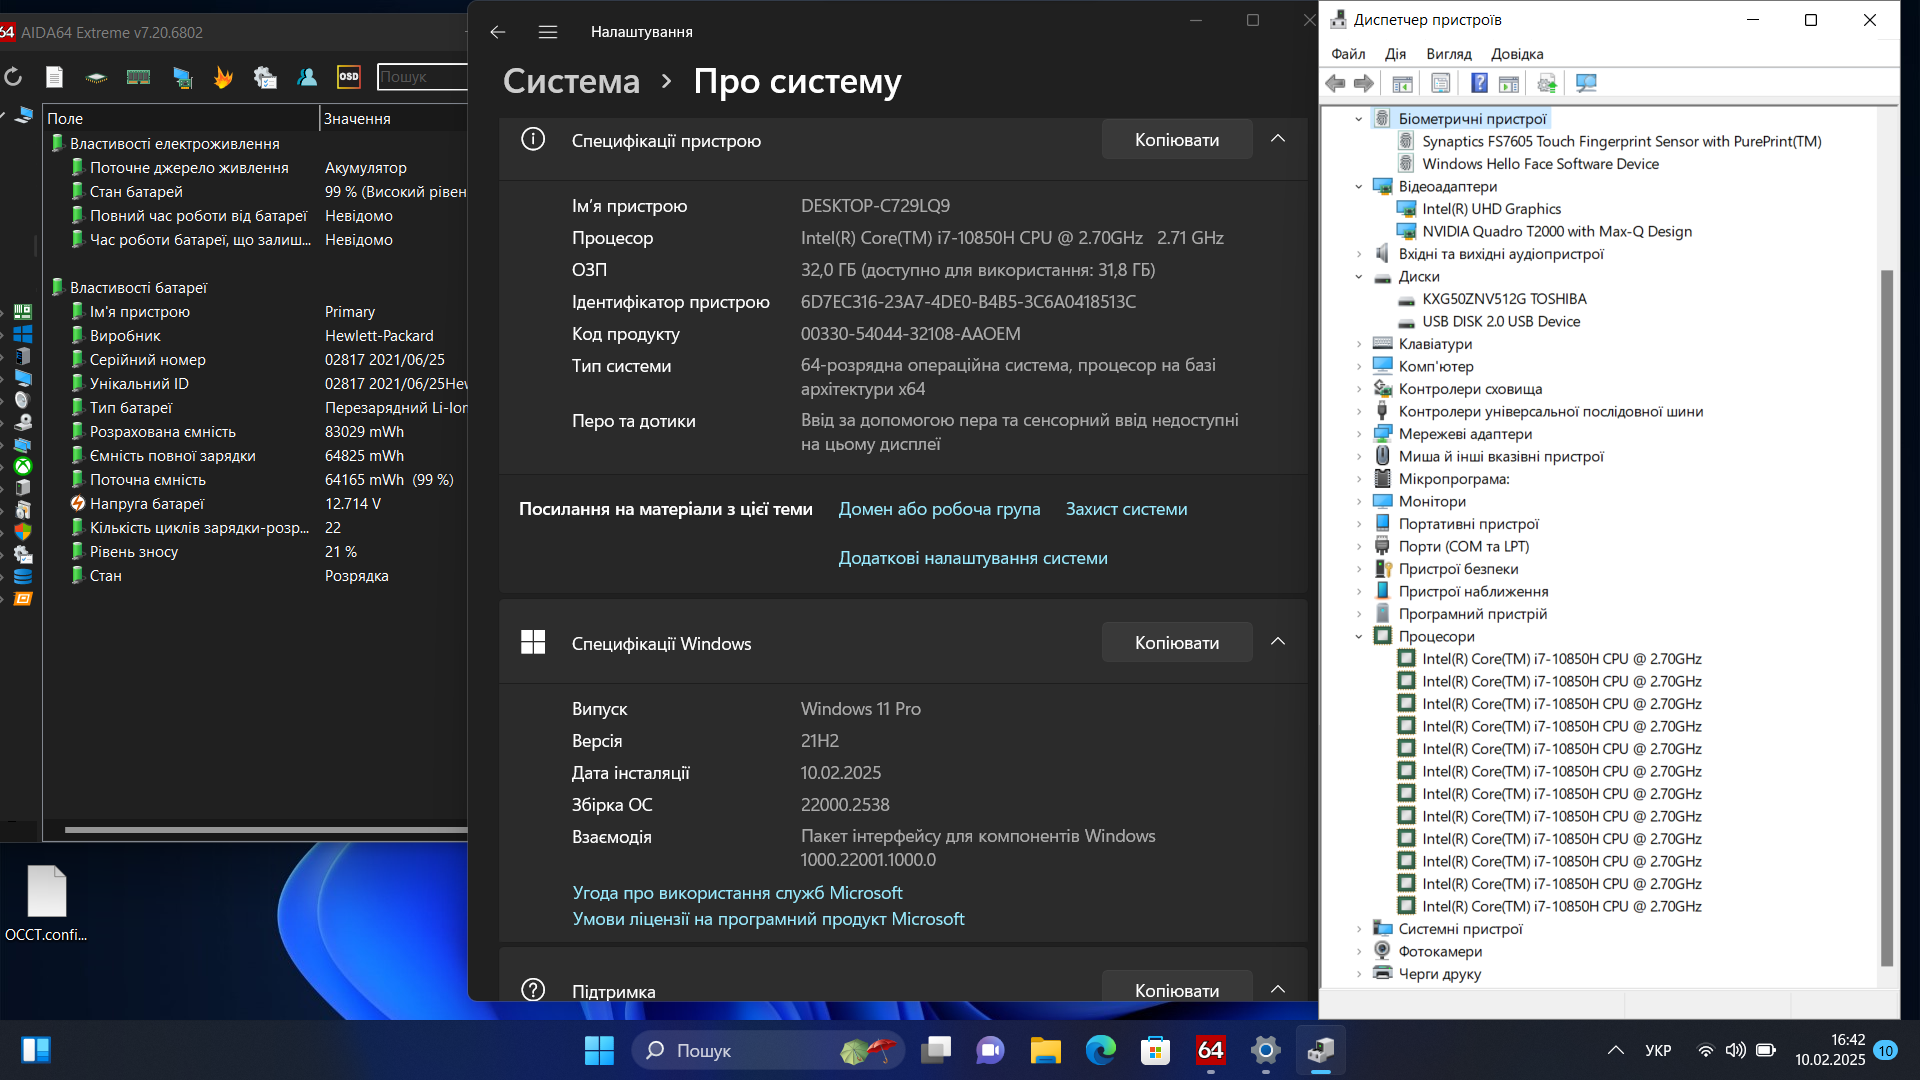This screenshot has height=1080, width=1920.
Task: Click the AIDA64 users toolbar icon
Action: point(307,77)
